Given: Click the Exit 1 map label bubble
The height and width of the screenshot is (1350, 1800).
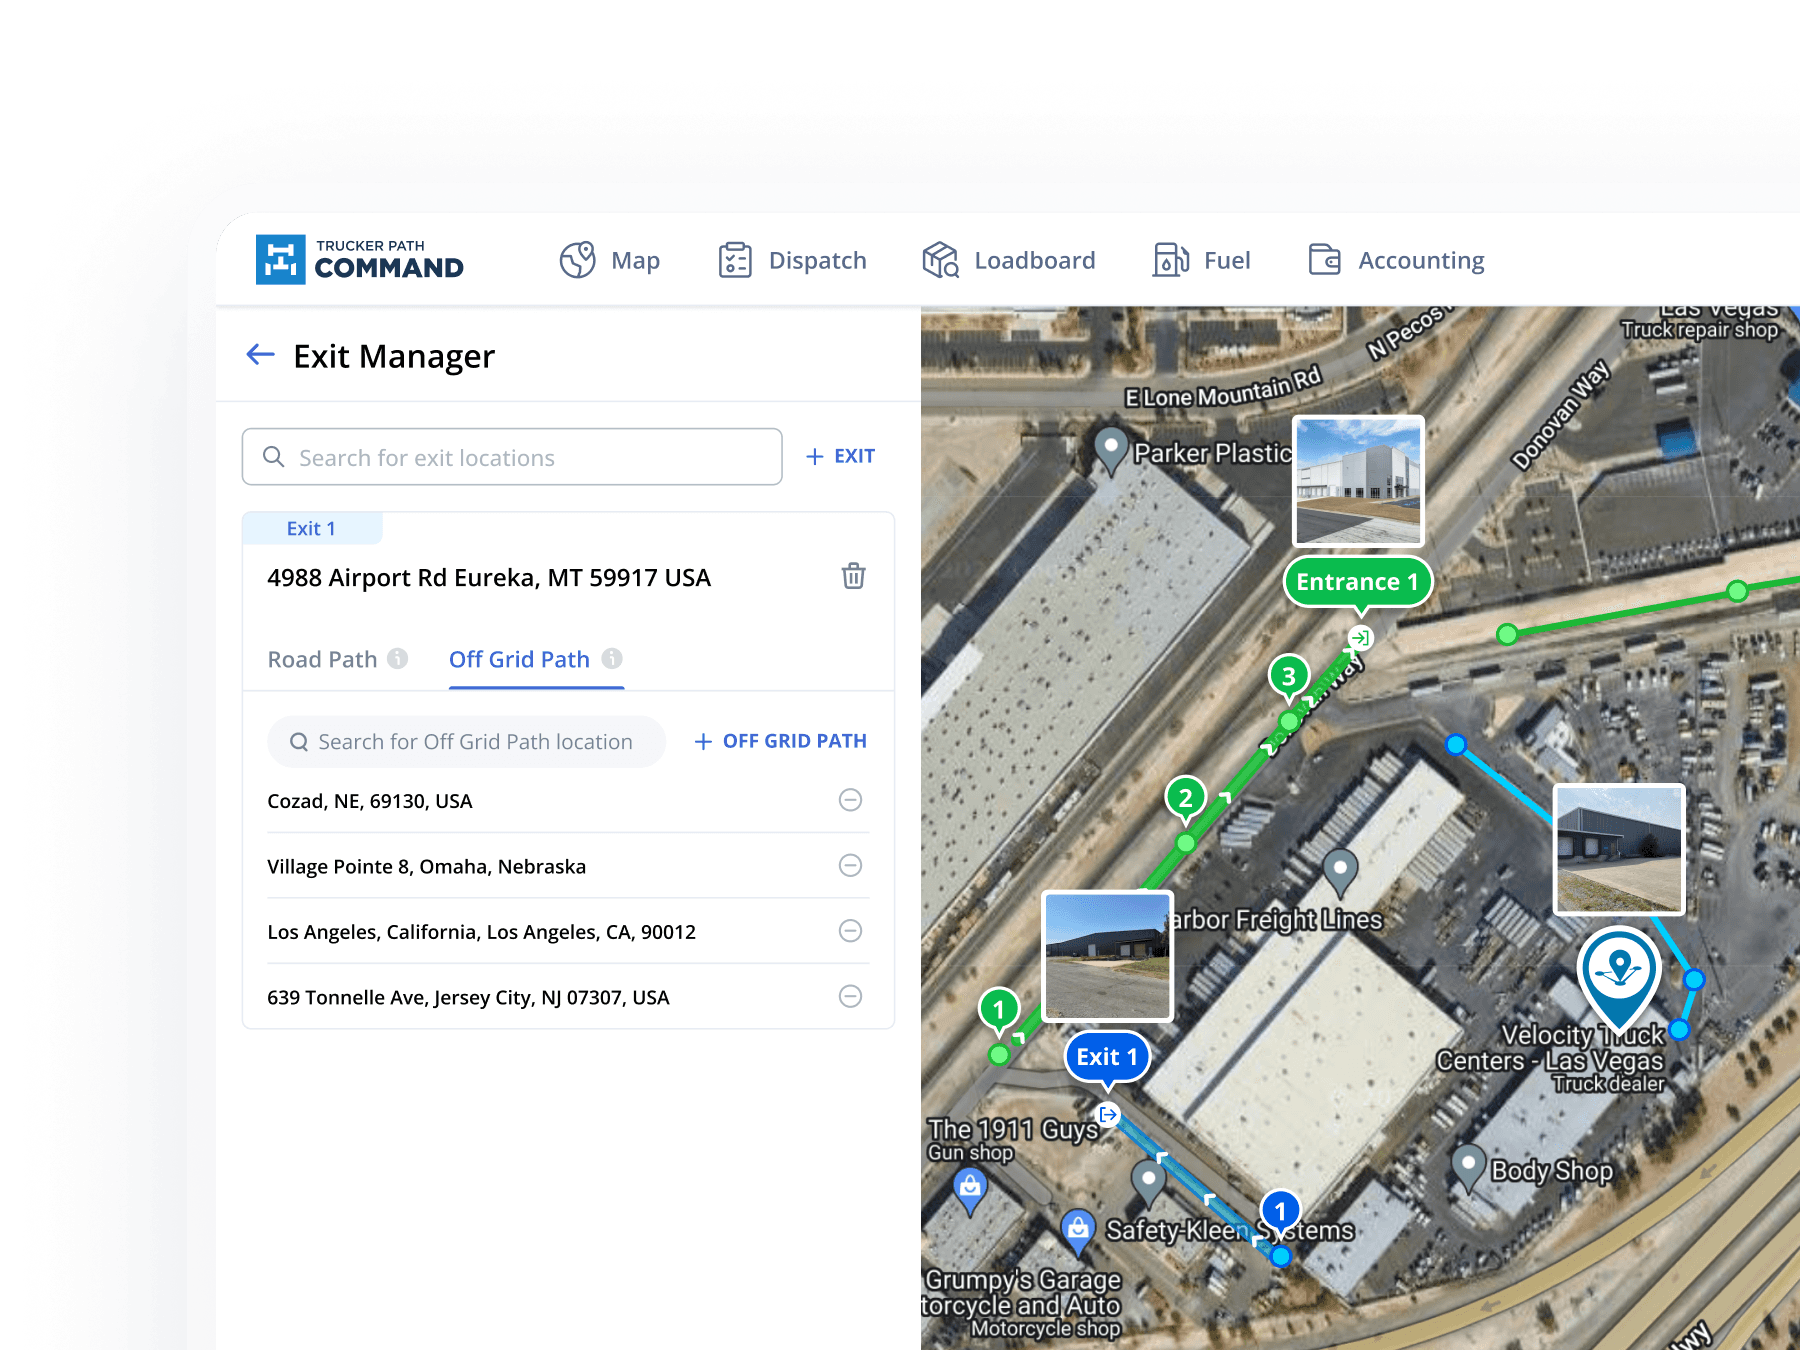Looking at the screenshot, I should [x=1107, y=1057].
